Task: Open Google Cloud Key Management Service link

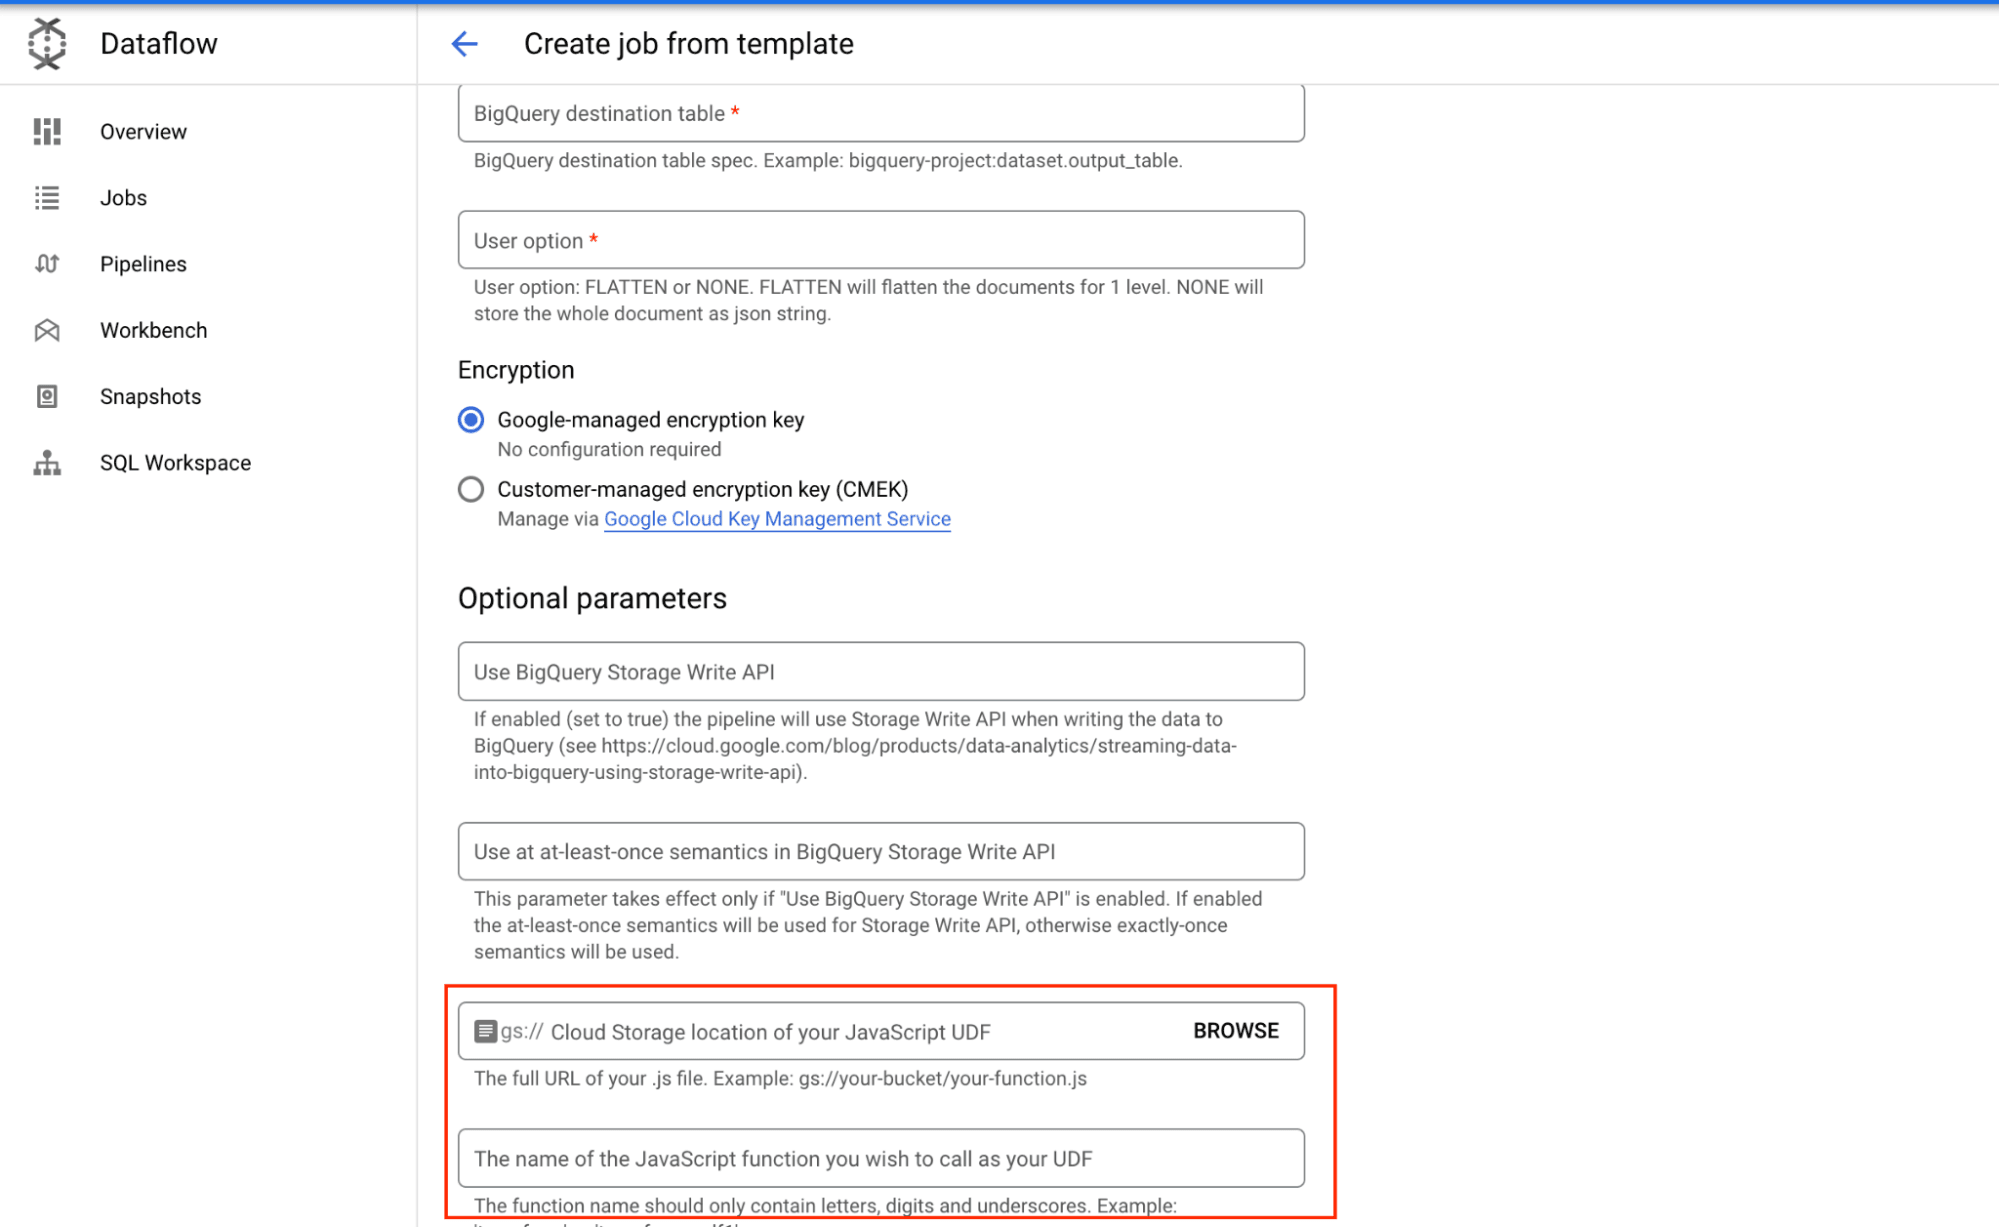Action: (x=777, y=519)
